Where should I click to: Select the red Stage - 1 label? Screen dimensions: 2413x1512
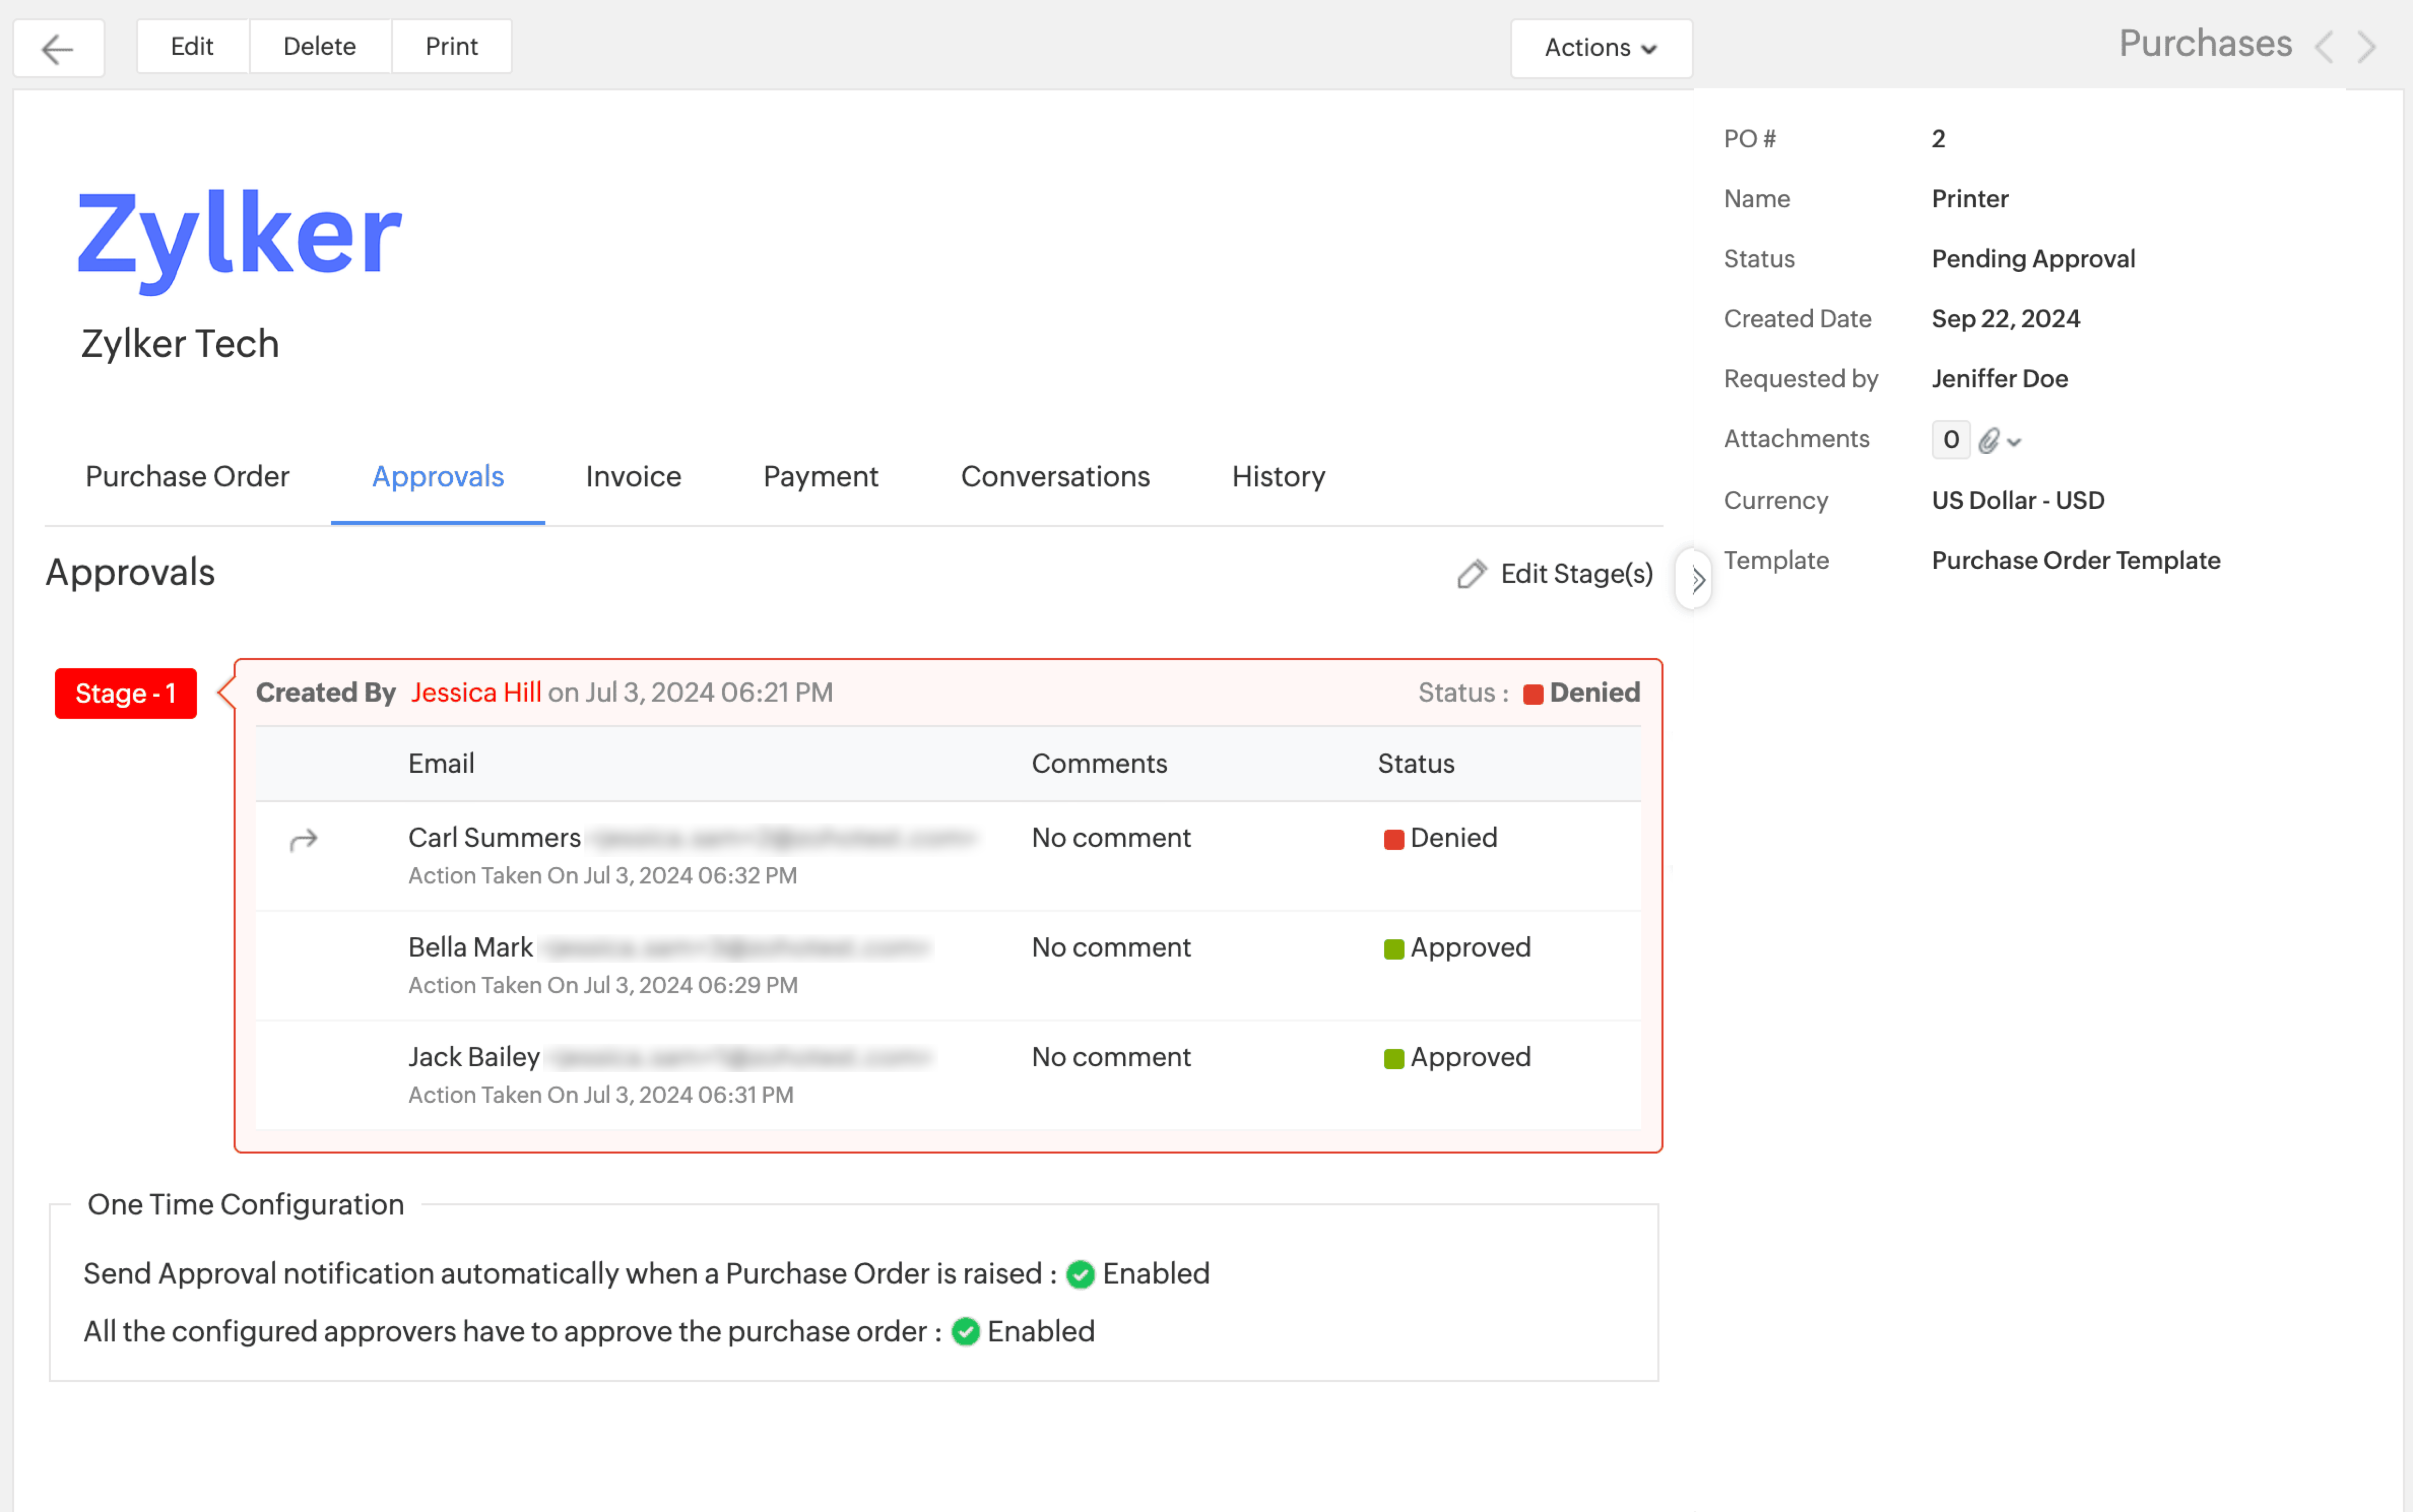point(126,694)
